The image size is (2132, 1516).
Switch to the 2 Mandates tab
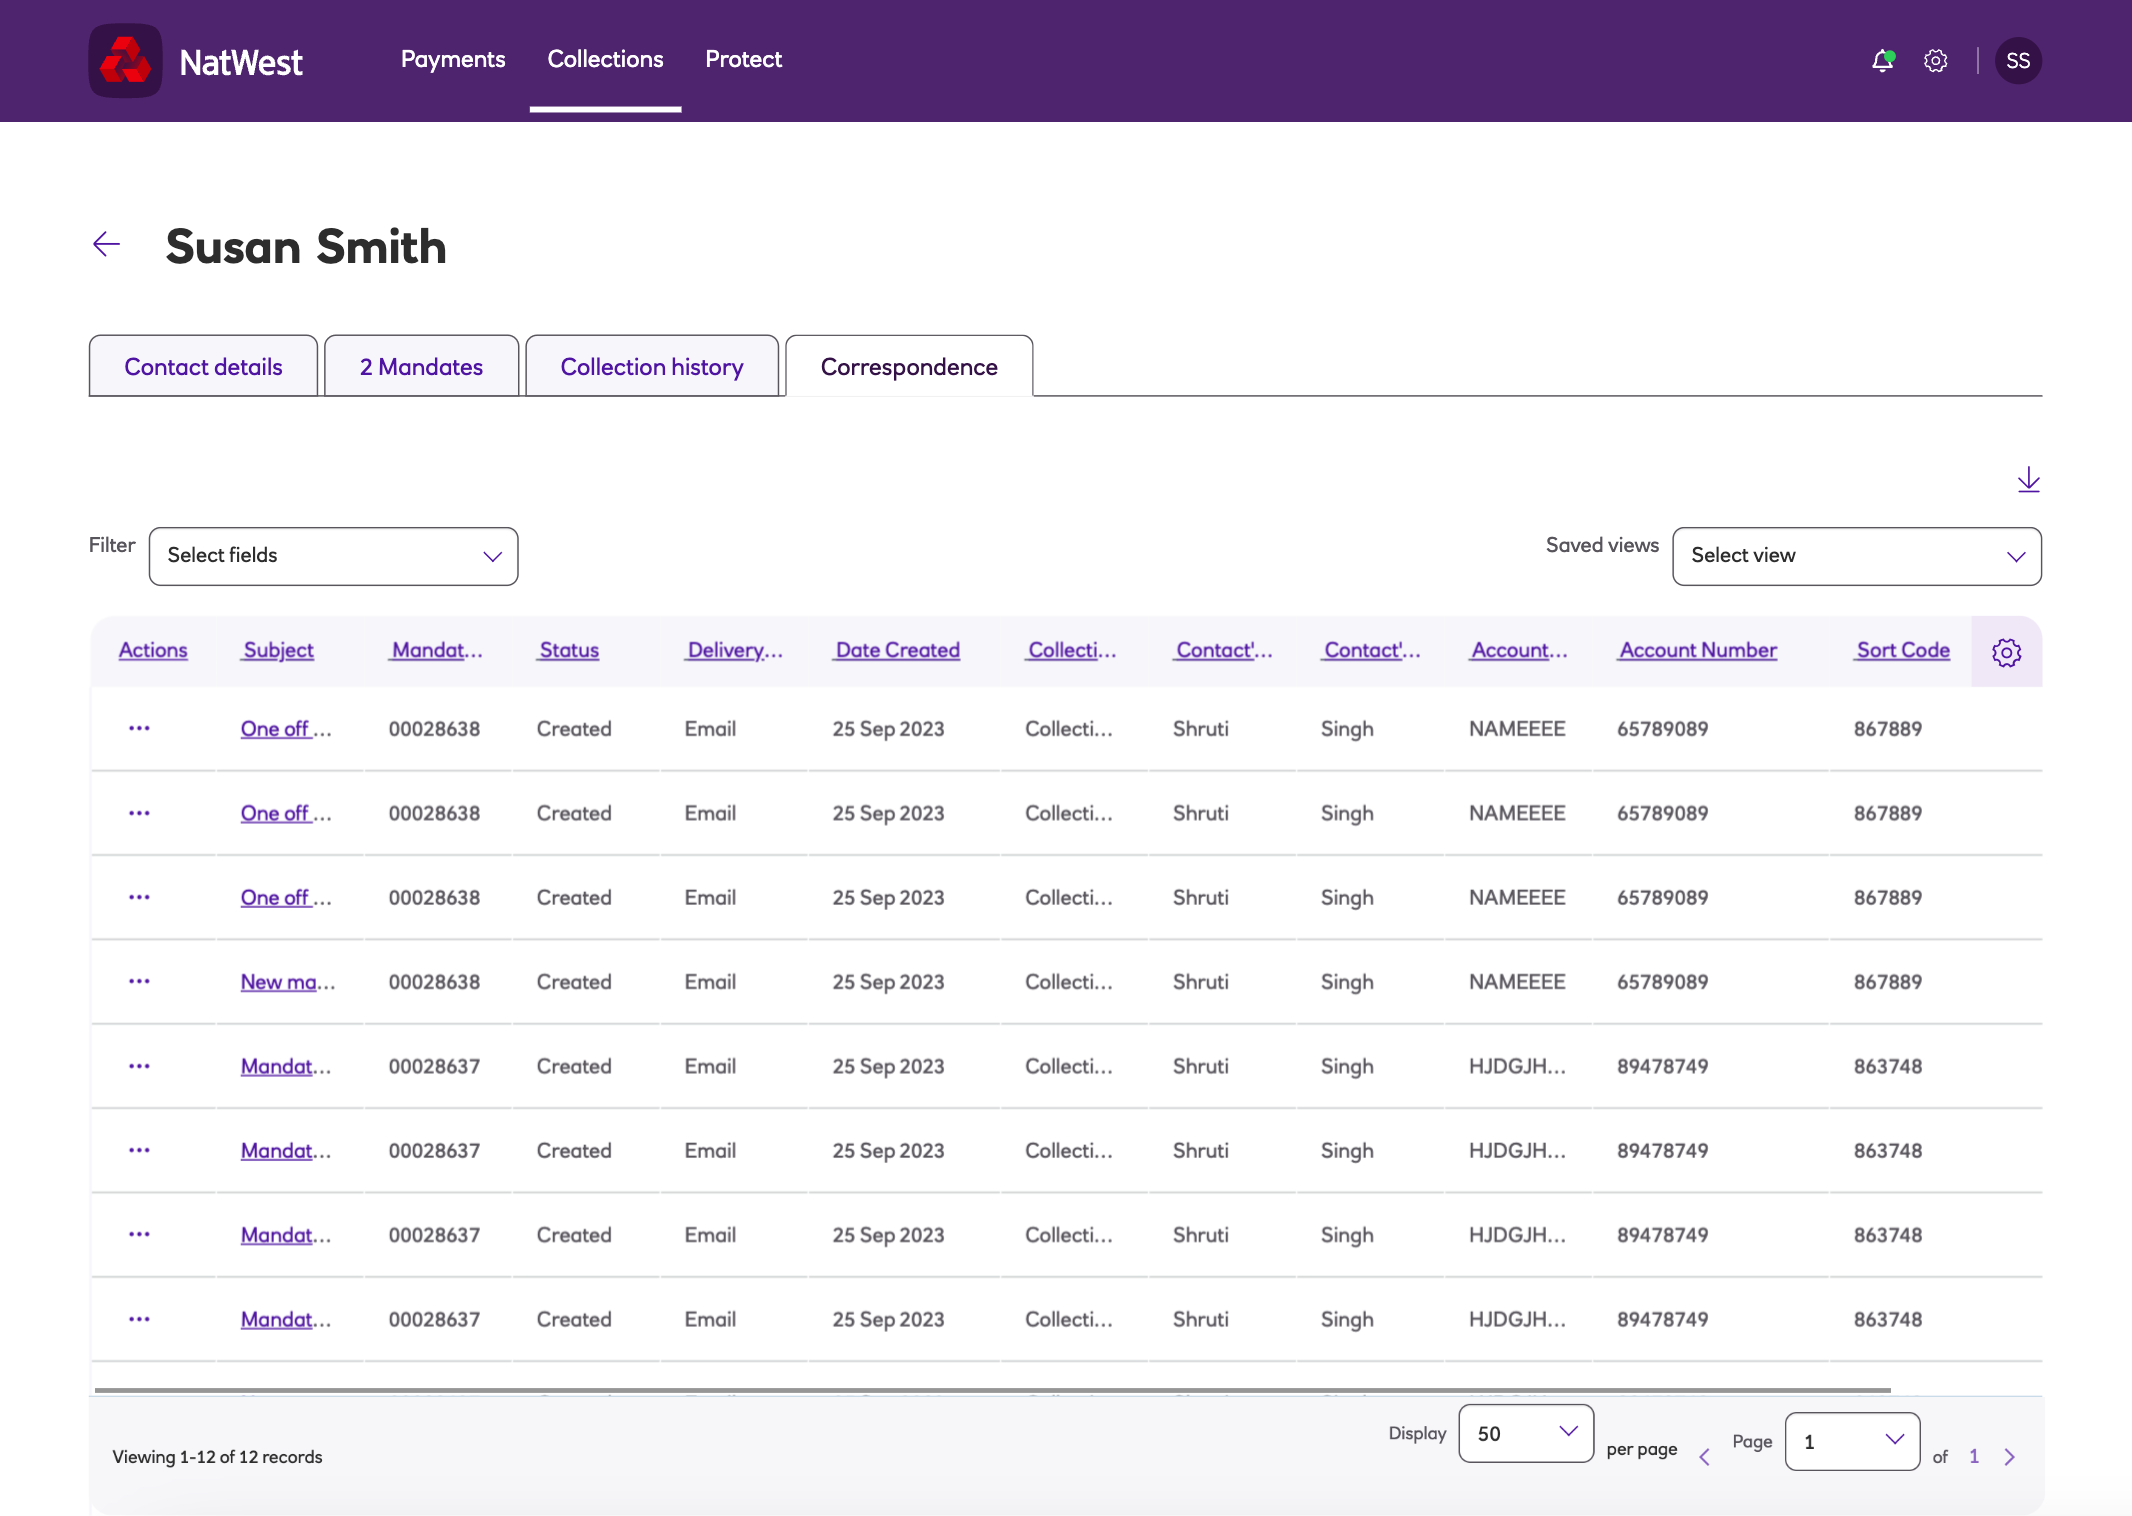421,366
